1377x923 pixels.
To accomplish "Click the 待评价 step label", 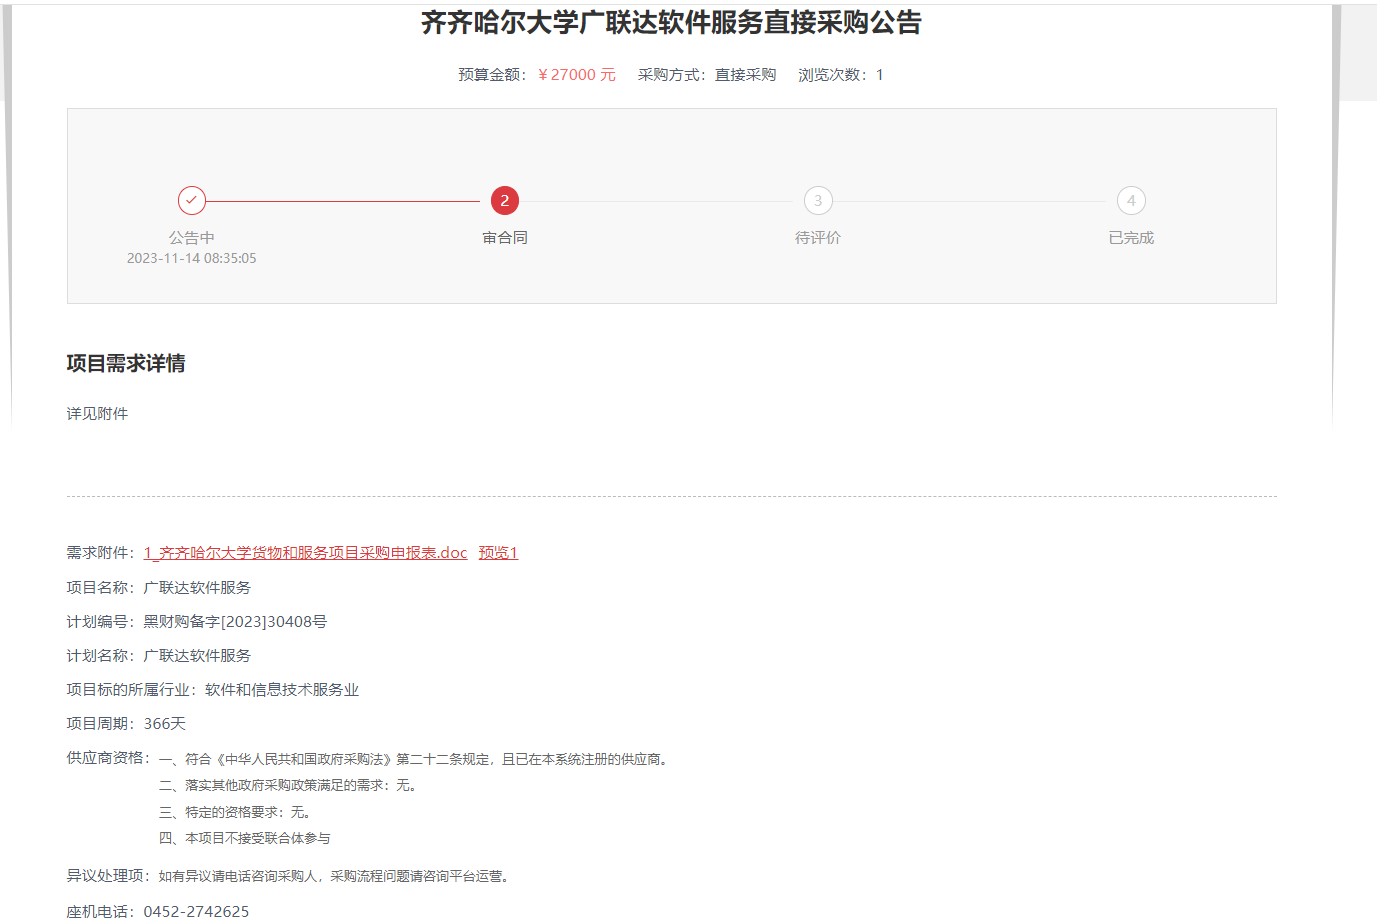I will (818, 238).
